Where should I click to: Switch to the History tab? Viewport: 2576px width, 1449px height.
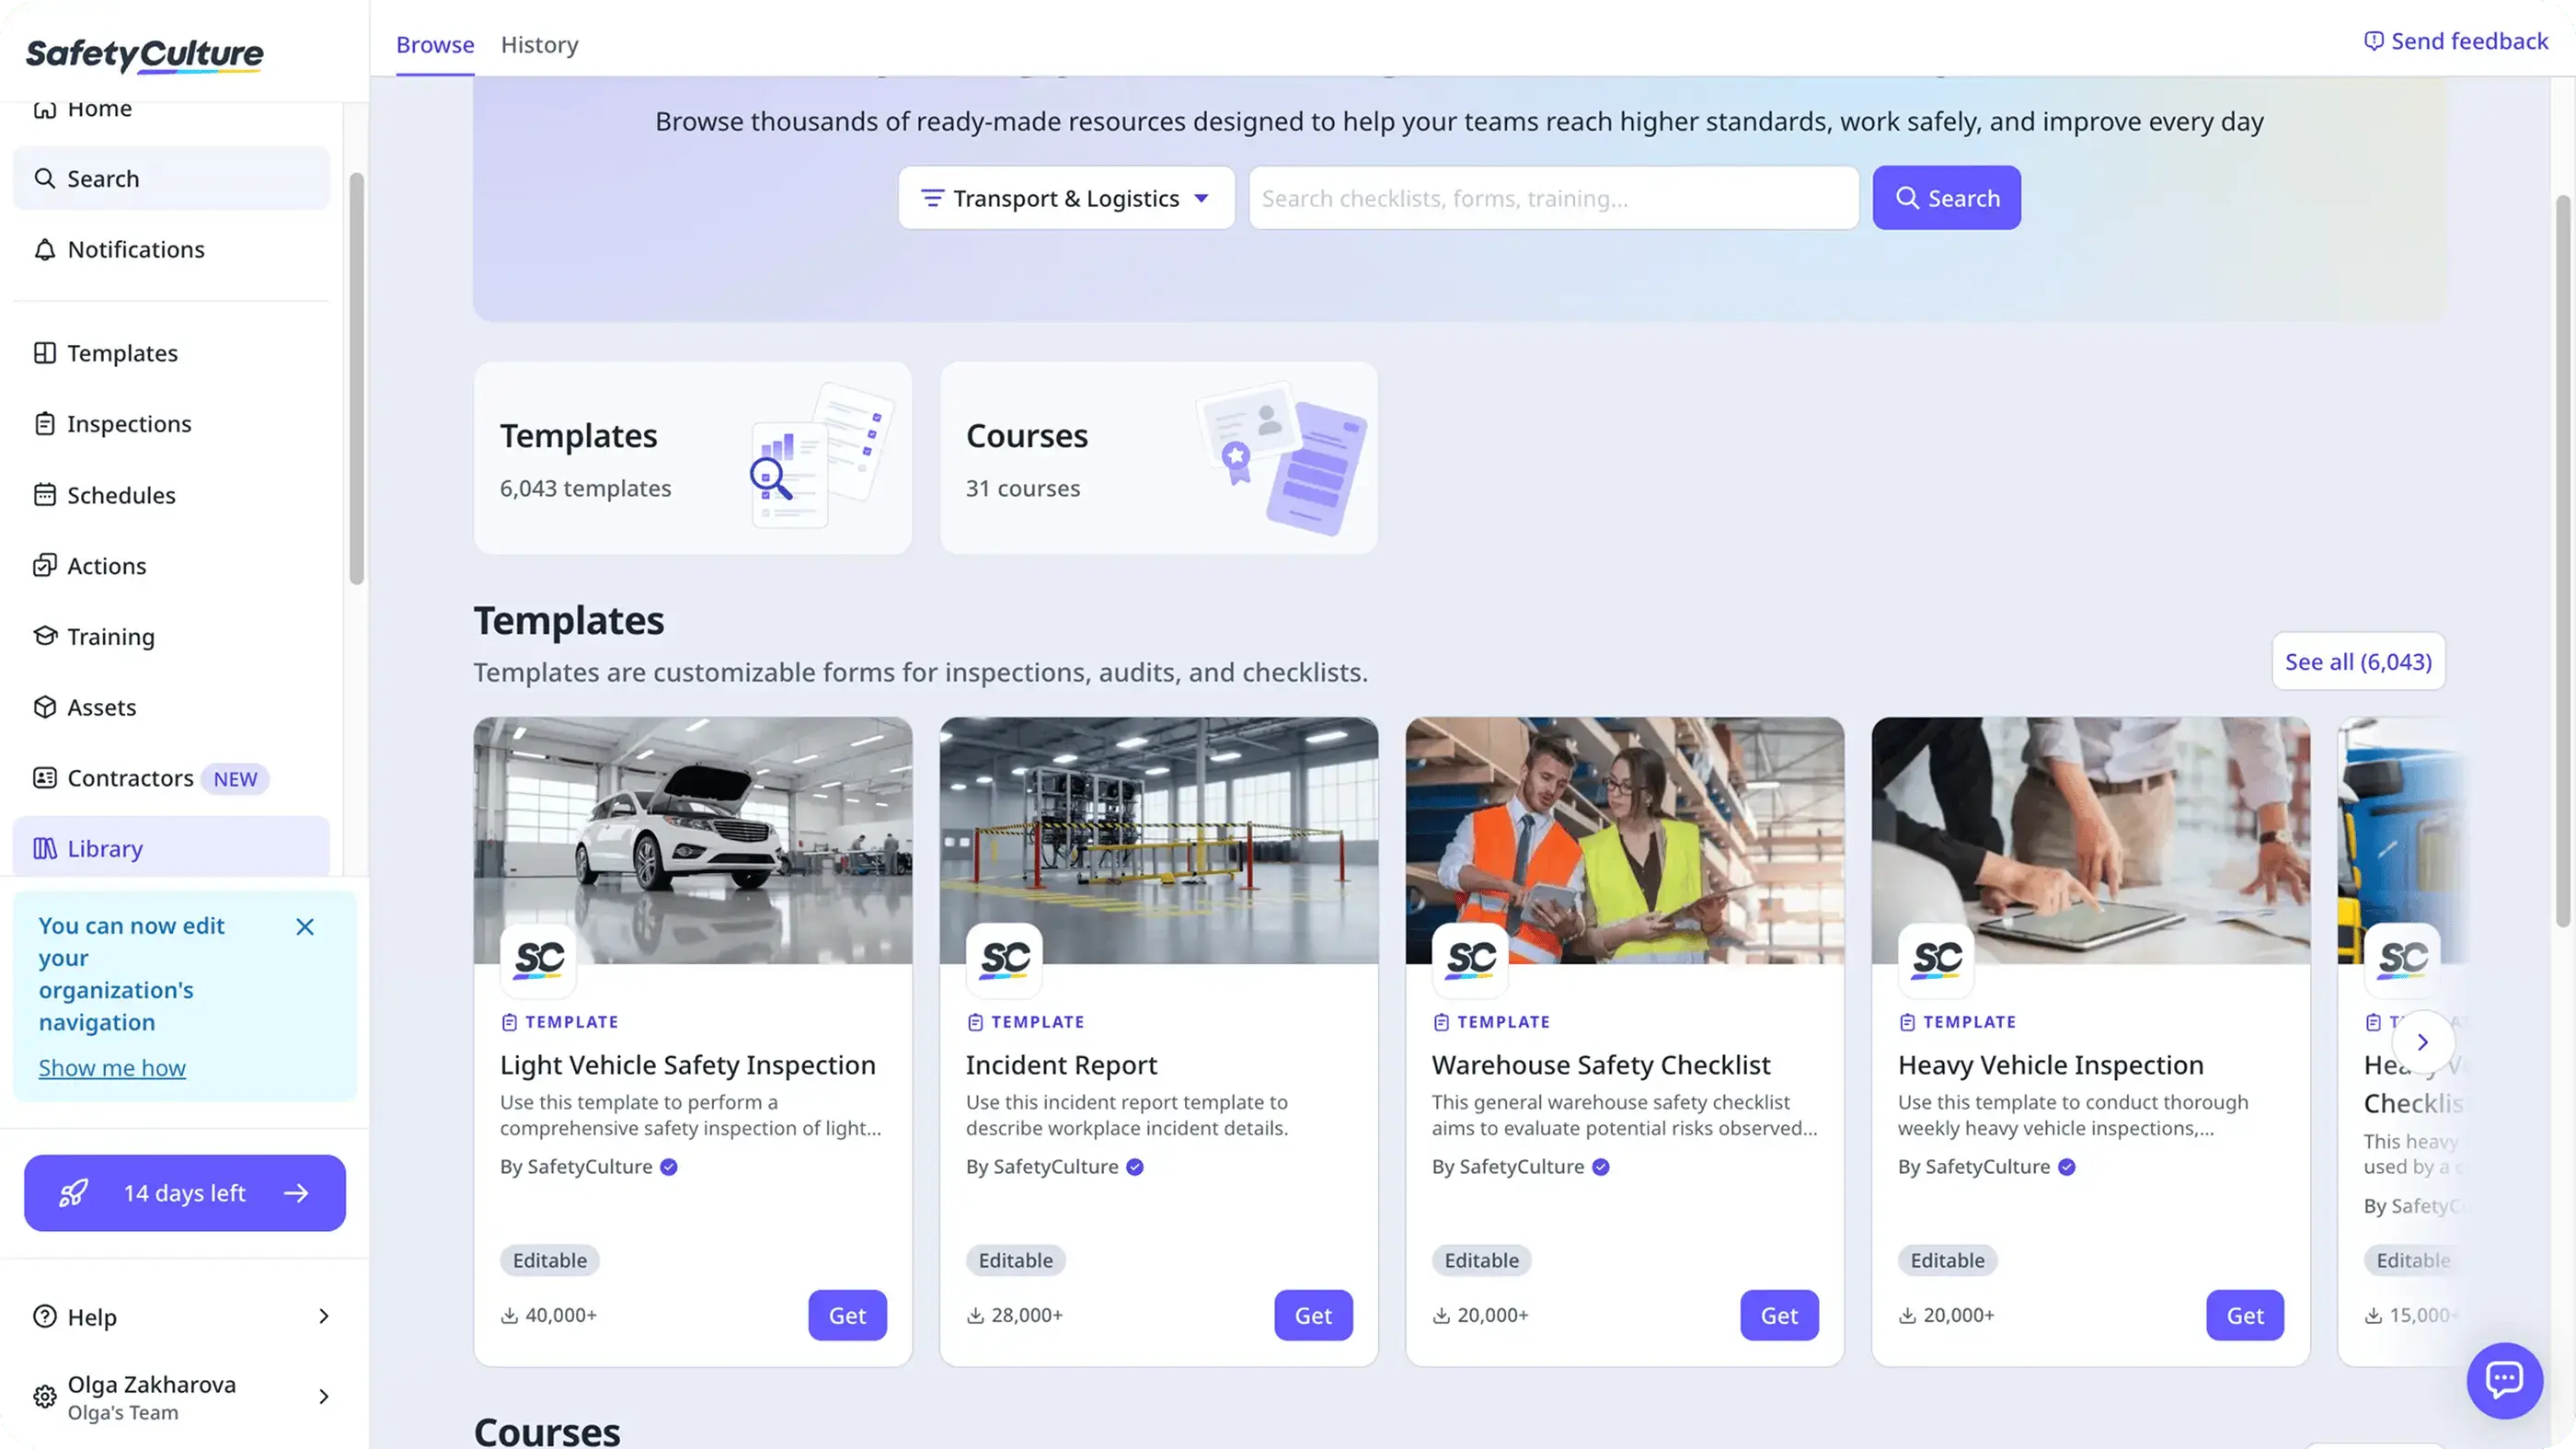[x=539, y=44]
